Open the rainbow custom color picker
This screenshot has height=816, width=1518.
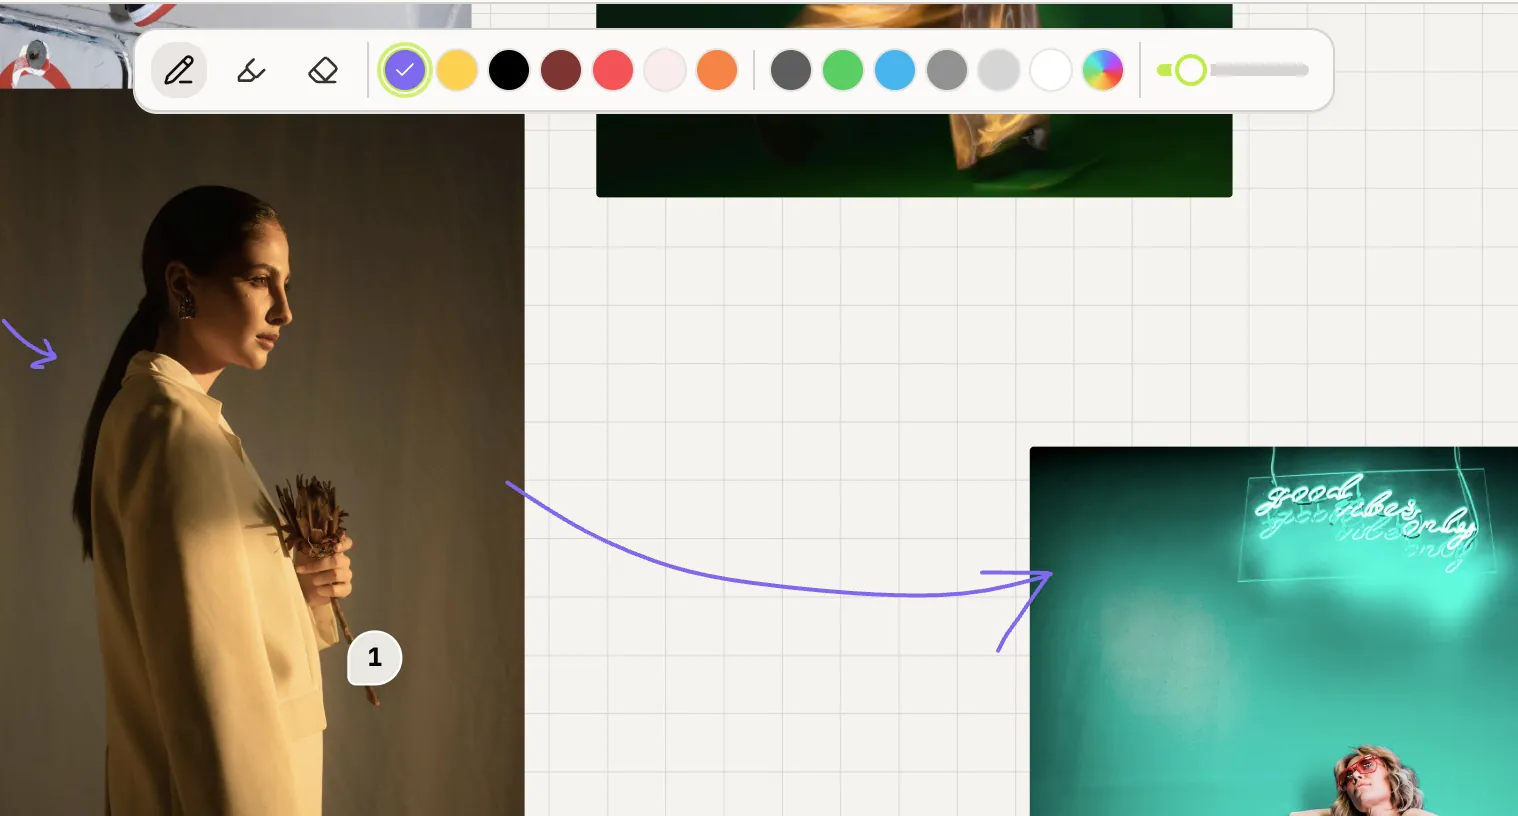coord(1103,70)
